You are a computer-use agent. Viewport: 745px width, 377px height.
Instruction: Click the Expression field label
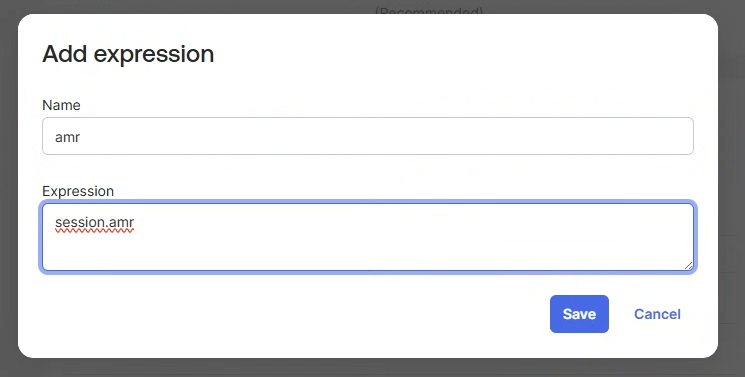click(78, 191)
